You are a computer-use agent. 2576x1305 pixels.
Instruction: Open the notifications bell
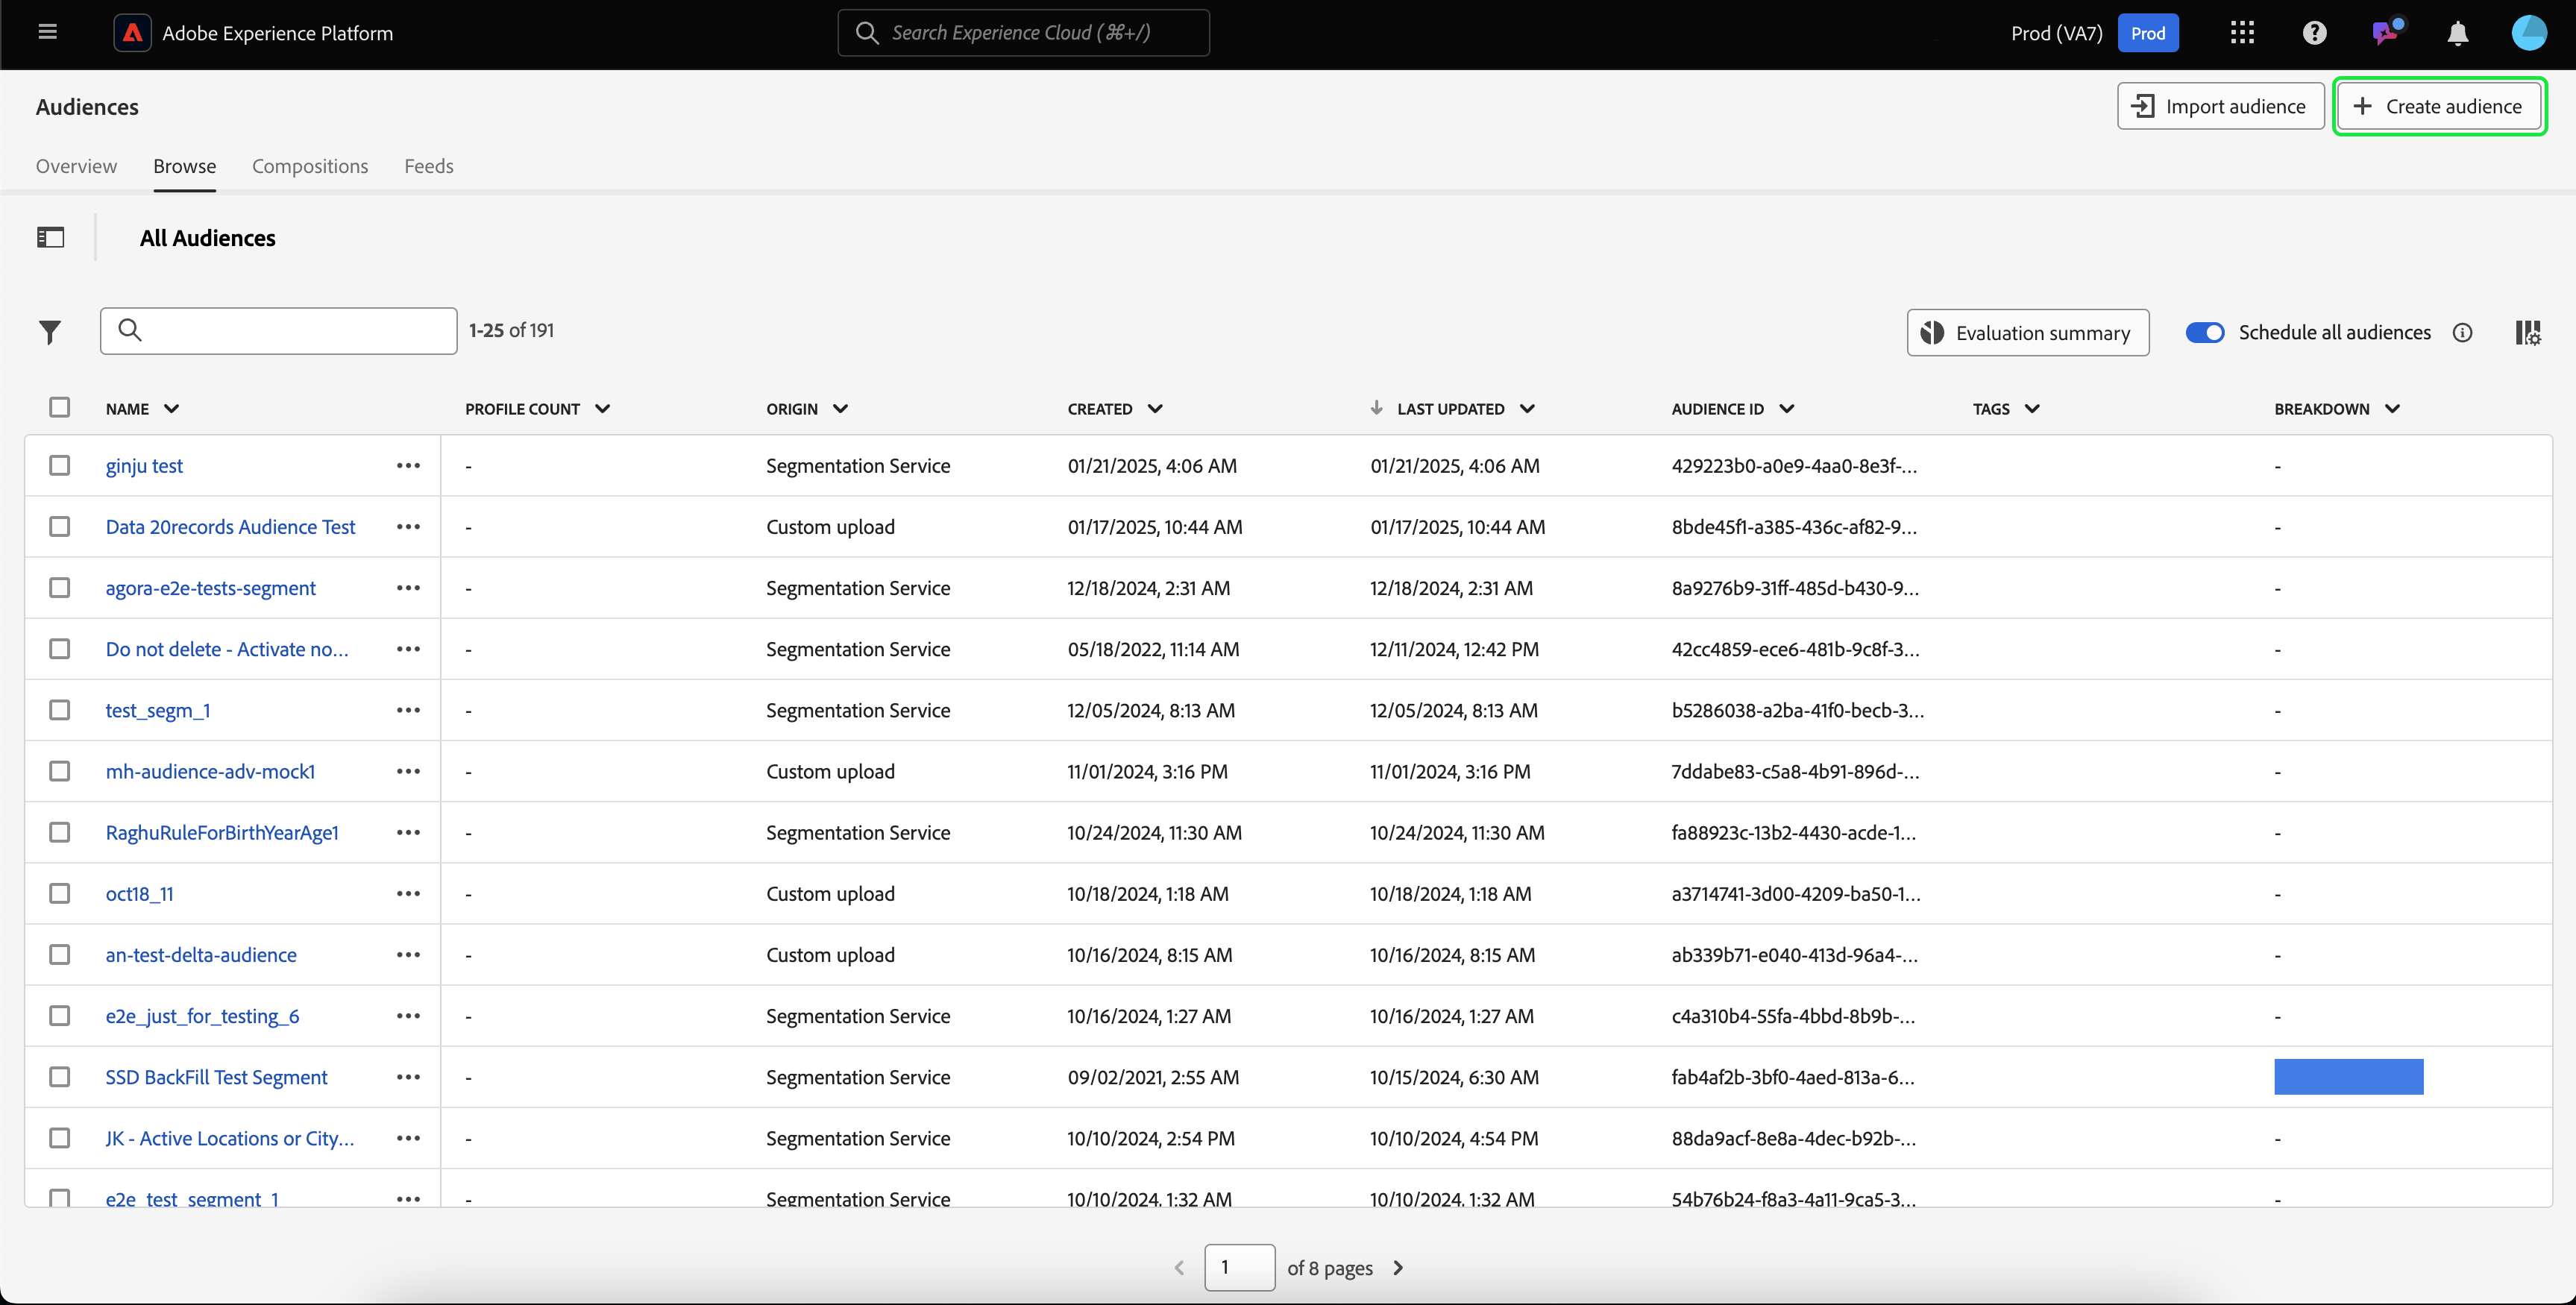pos(2457,33)
